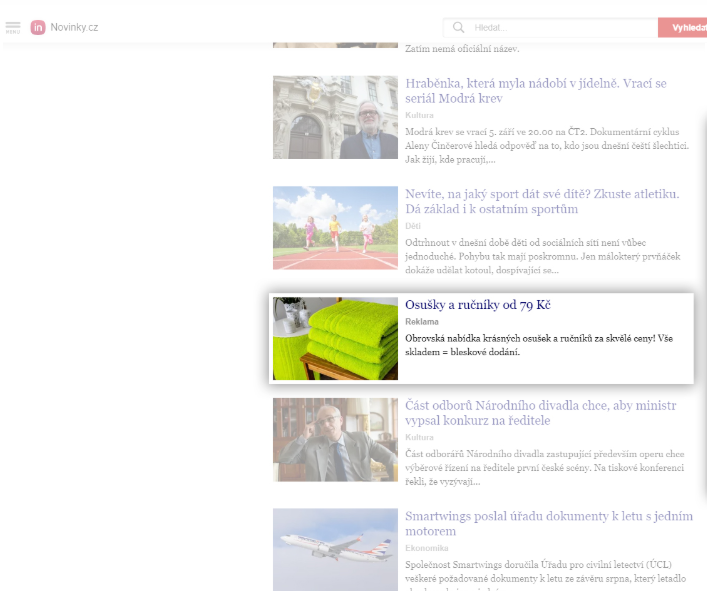Open Smartwings single-engine flight article
Screen dimensions: 707x591
pyautogui.click(x=549, y=523)
